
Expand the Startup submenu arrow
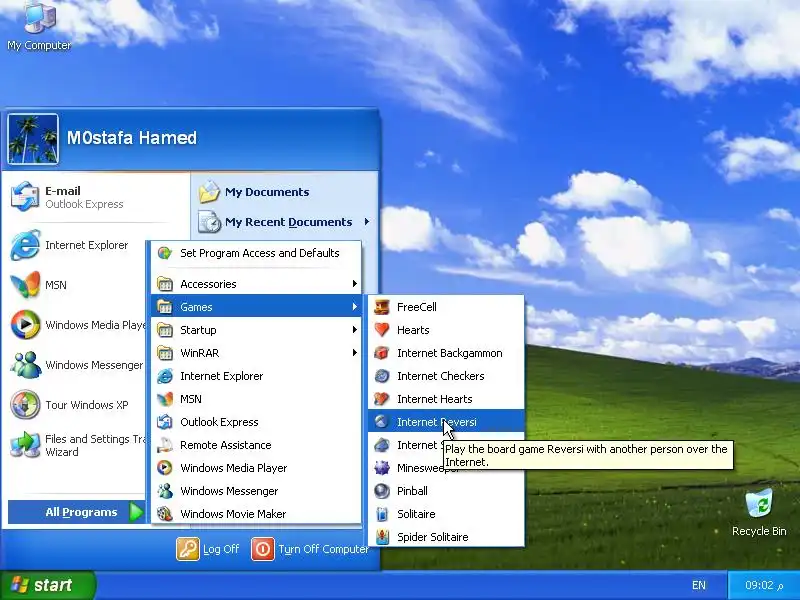click(355, 330)
